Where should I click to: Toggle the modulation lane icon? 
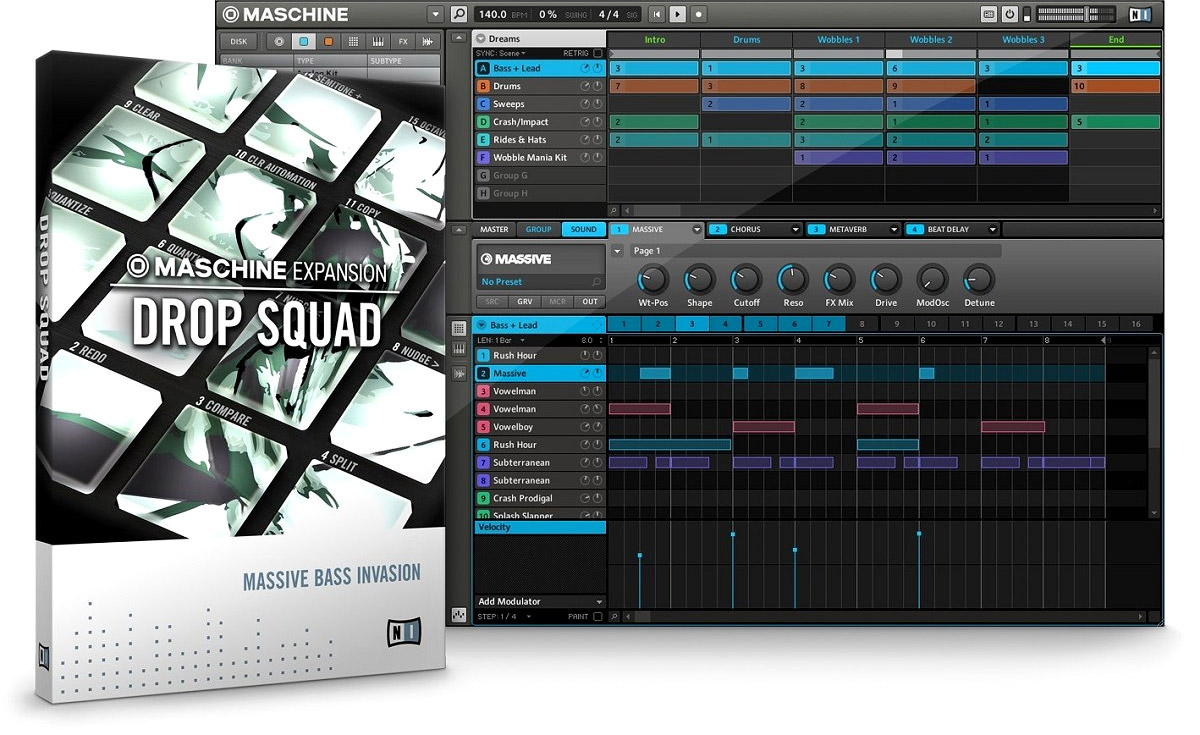click(x=459, y=613)
